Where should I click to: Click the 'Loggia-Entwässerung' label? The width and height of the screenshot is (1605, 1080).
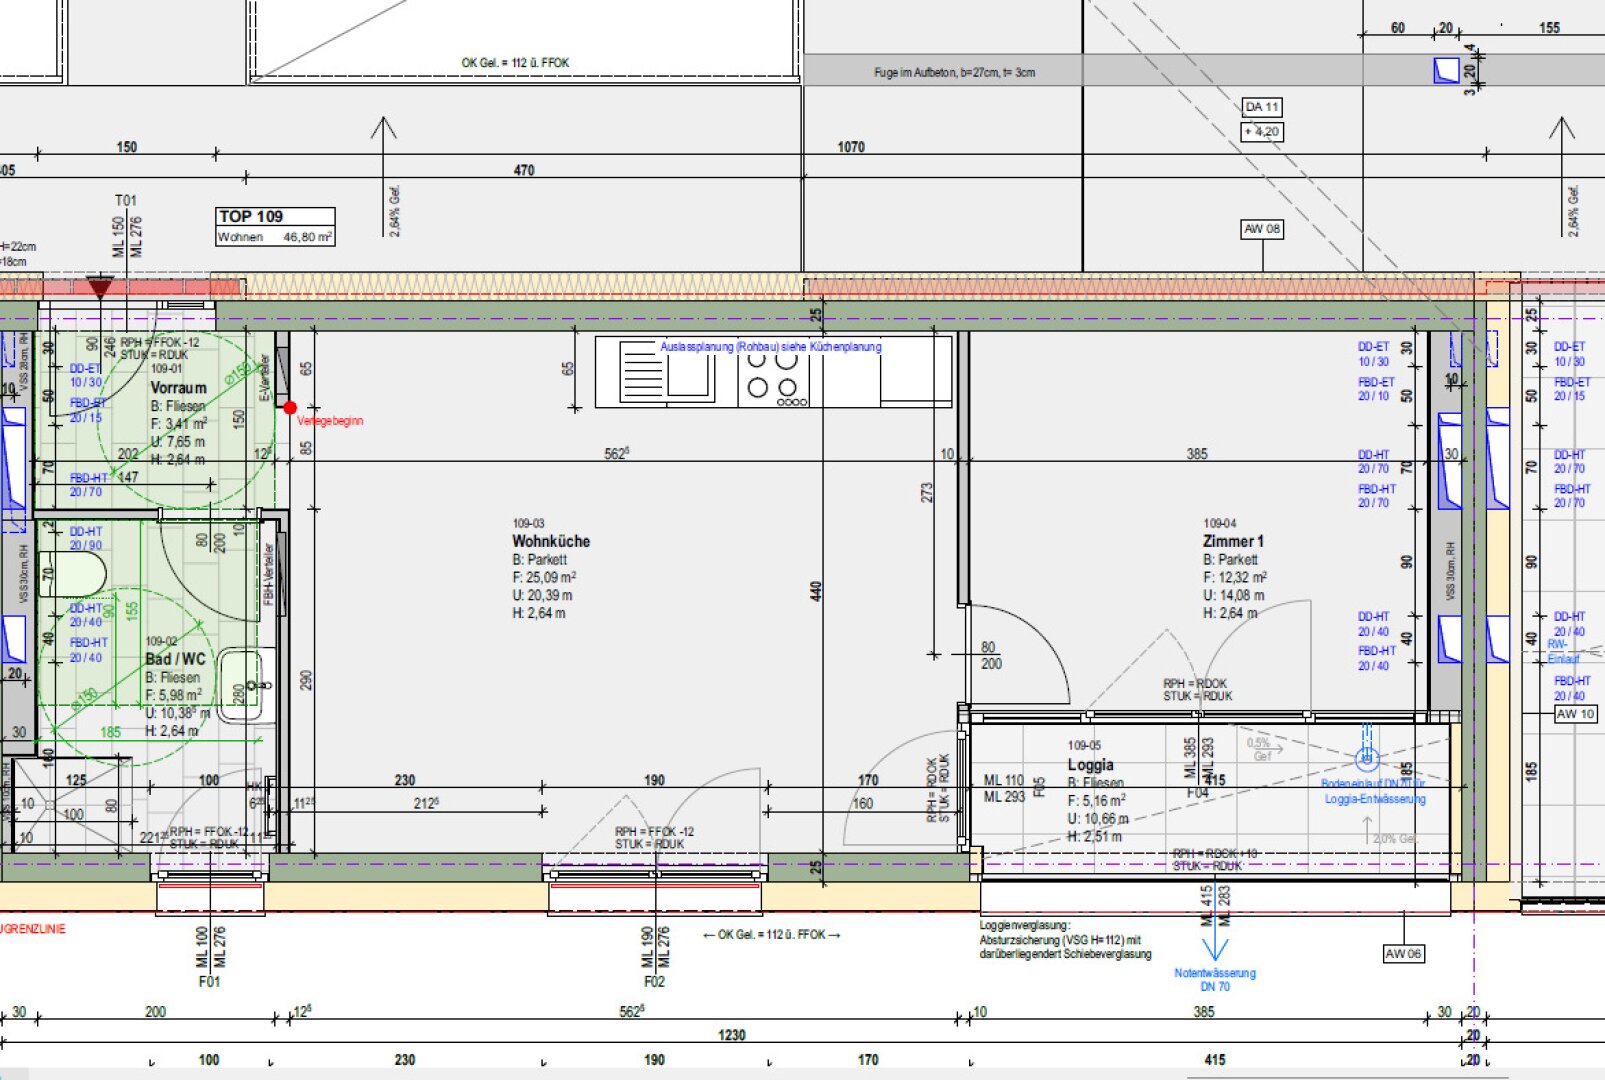(1375, 799)
